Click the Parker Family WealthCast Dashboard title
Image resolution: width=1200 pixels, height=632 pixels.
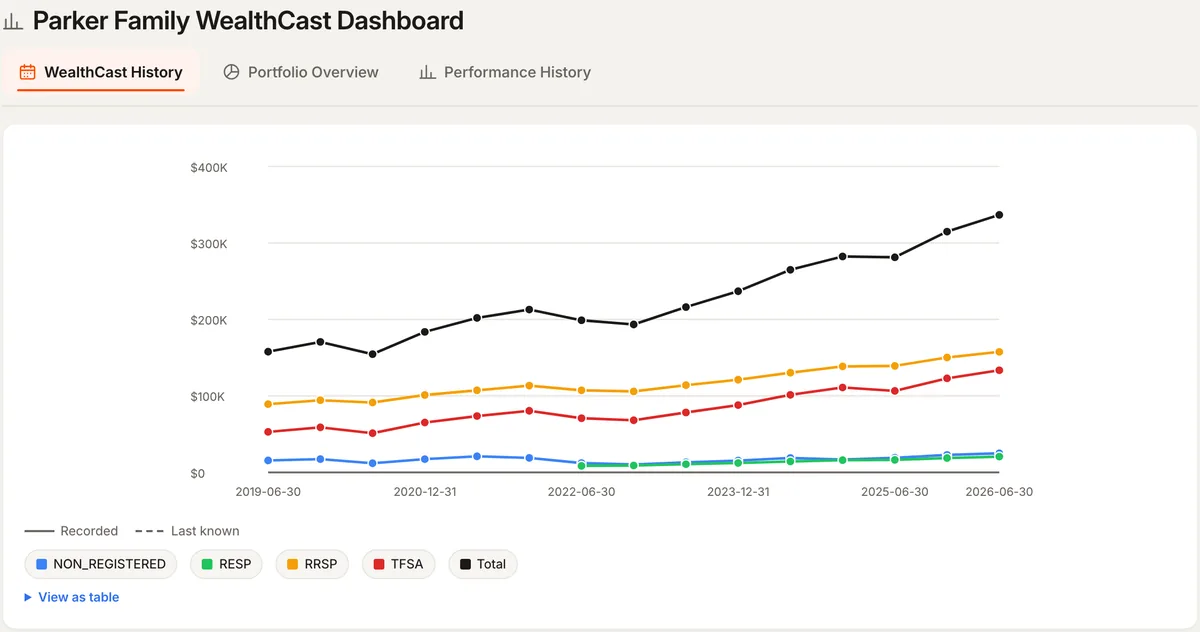click(x=248, y=20)
